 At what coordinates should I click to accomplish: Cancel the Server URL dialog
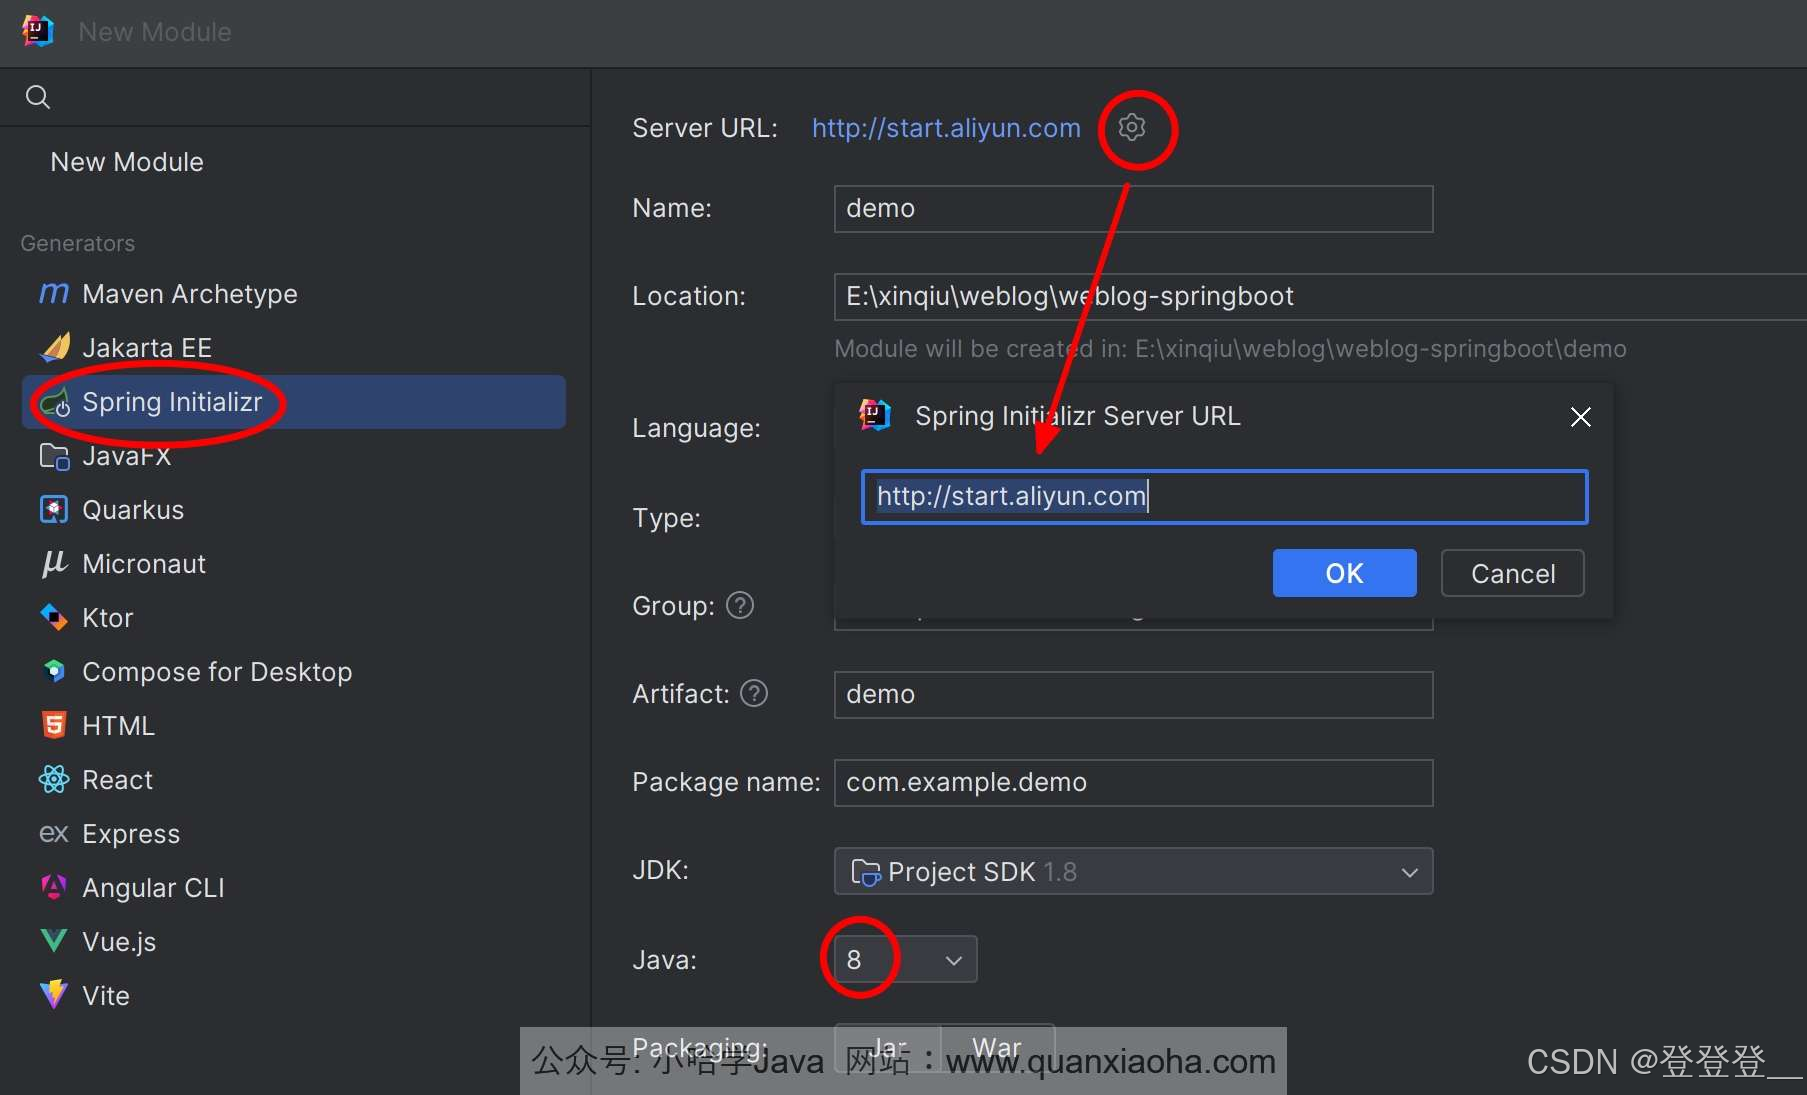tap(1512, 573)
